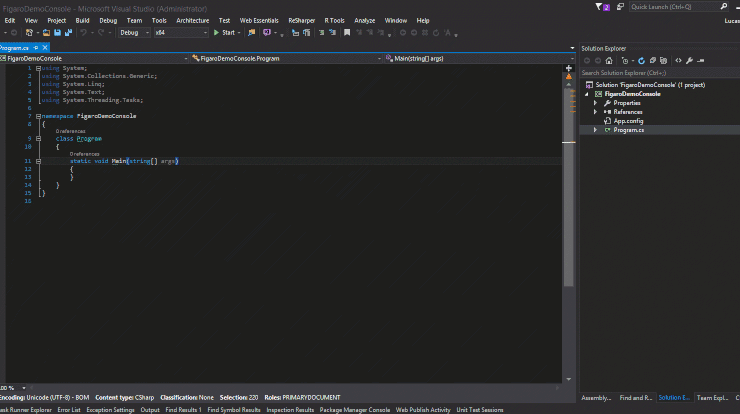Screen dimensions: 740x414
Task: Click the Pending Changes Filter clock icon
Action: tap(625, 60)
